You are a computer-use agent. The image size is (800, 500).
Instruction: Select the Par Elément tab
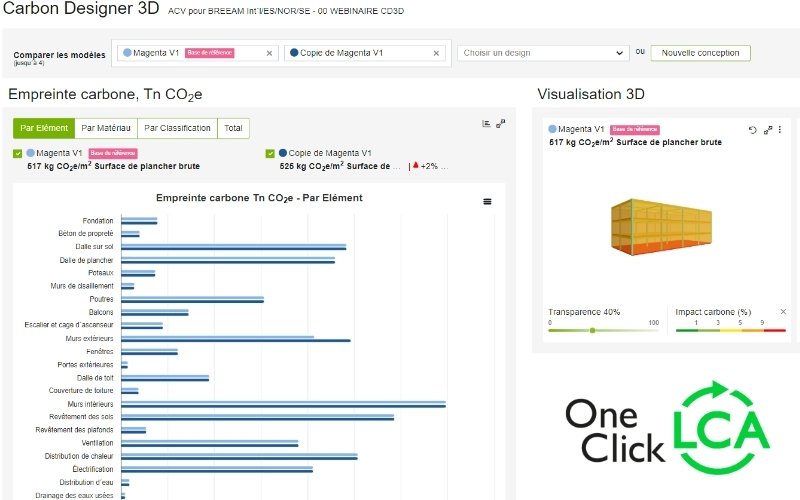tap(44, 128)
